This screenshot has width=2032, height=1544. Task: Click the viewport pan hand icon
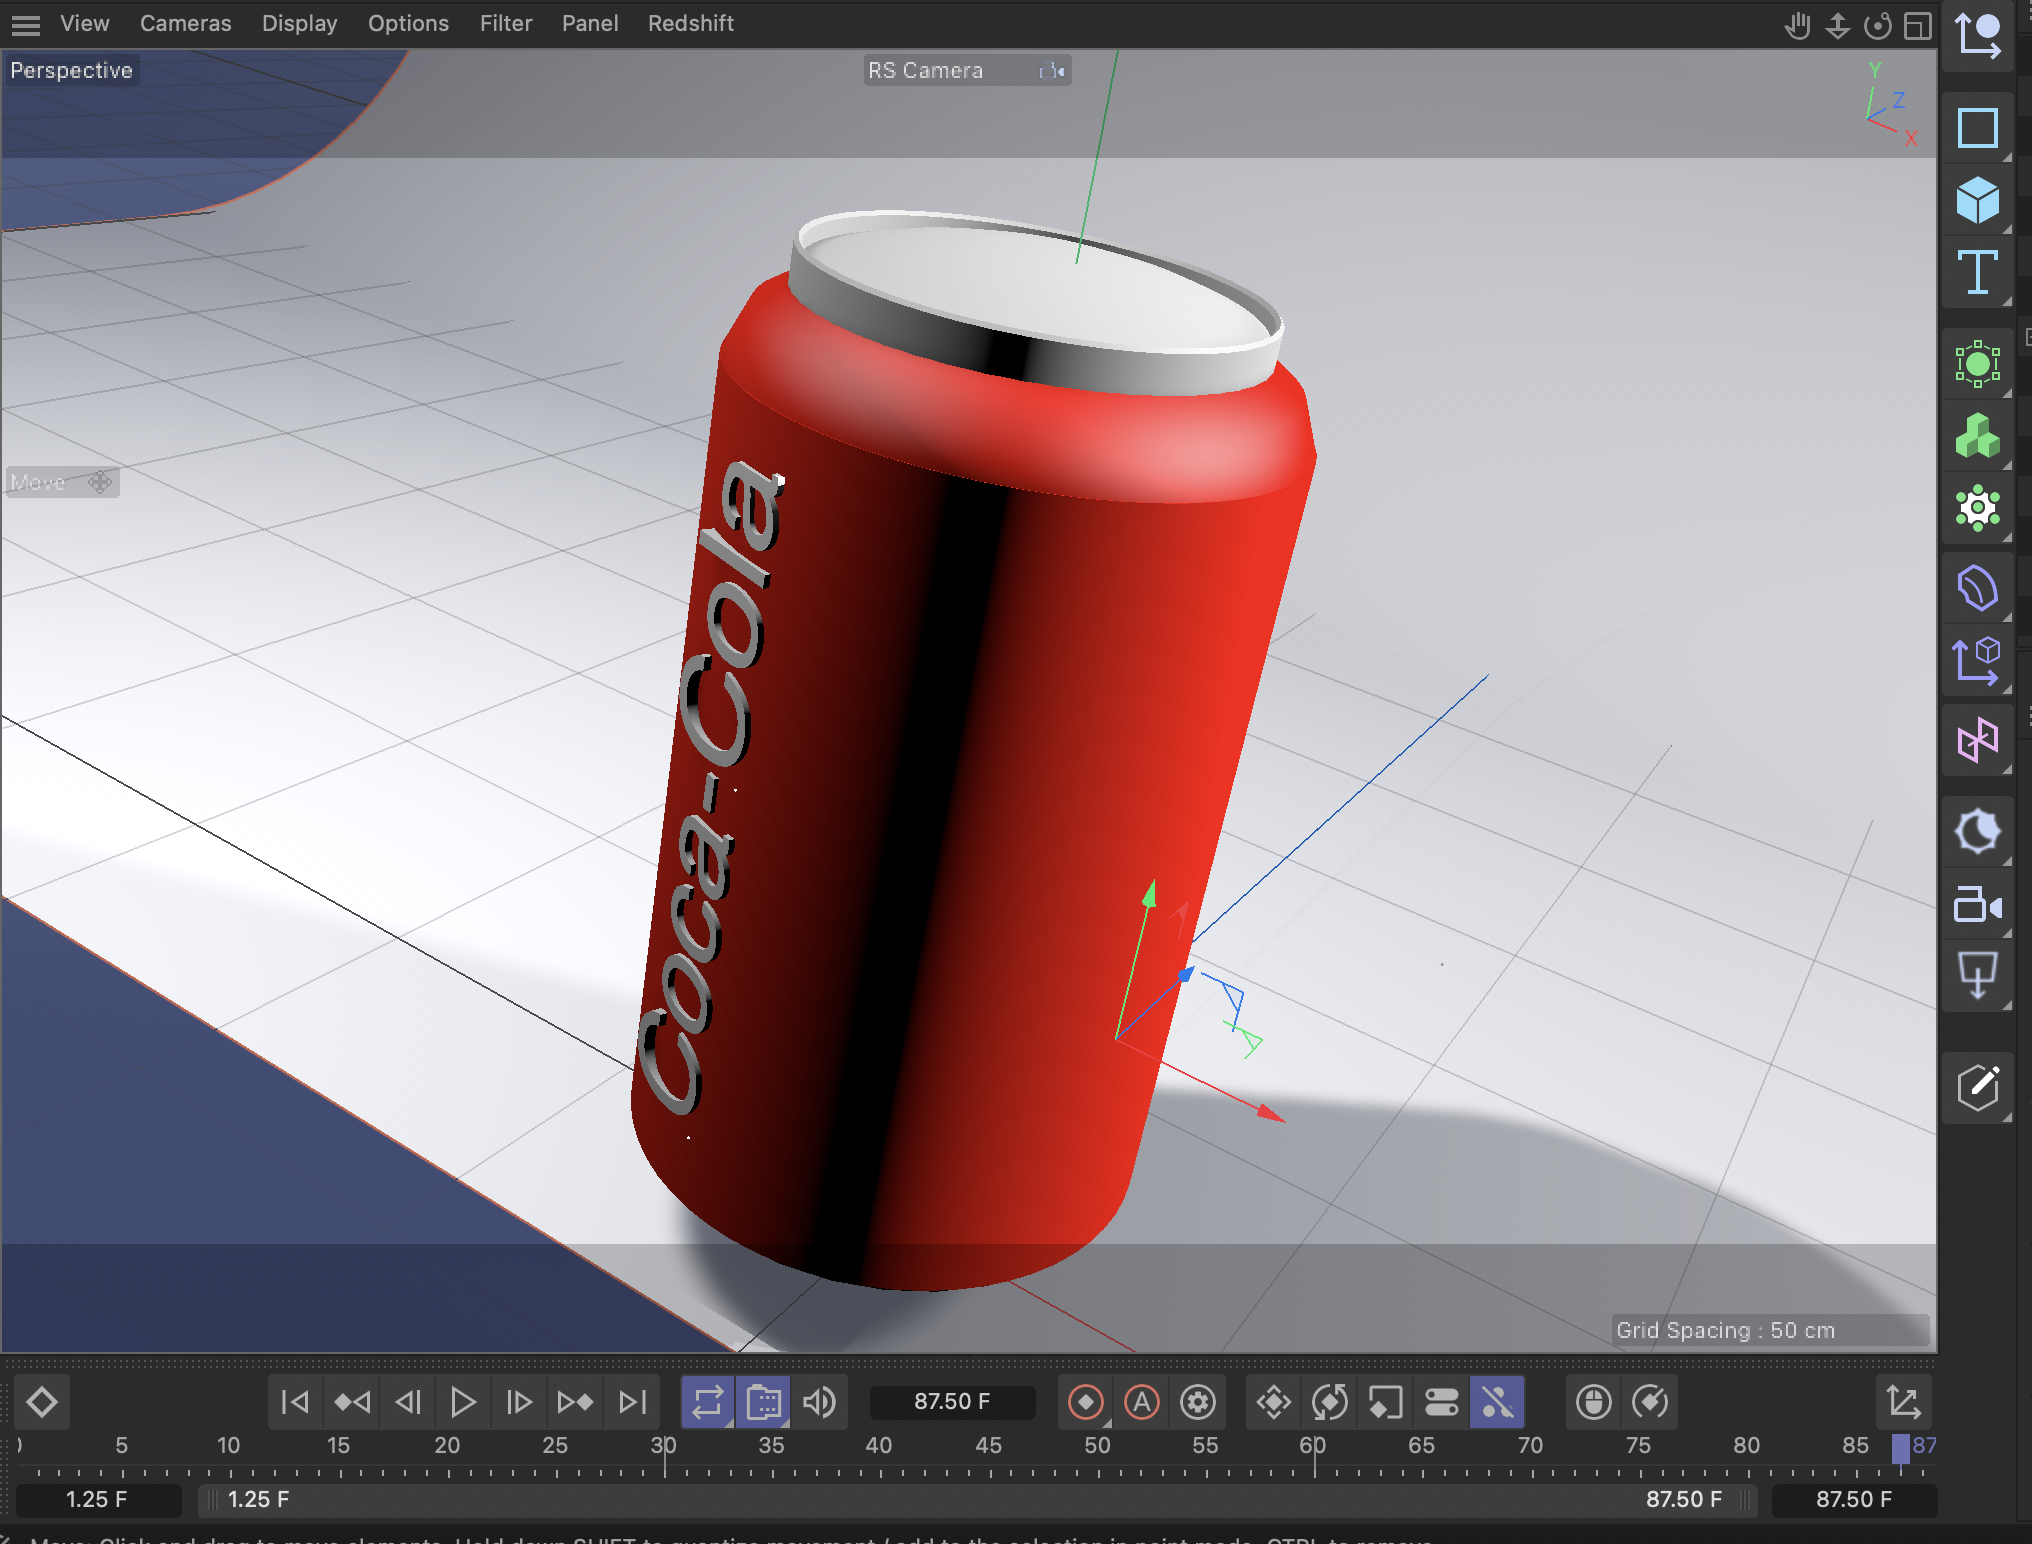point(1797,25)
